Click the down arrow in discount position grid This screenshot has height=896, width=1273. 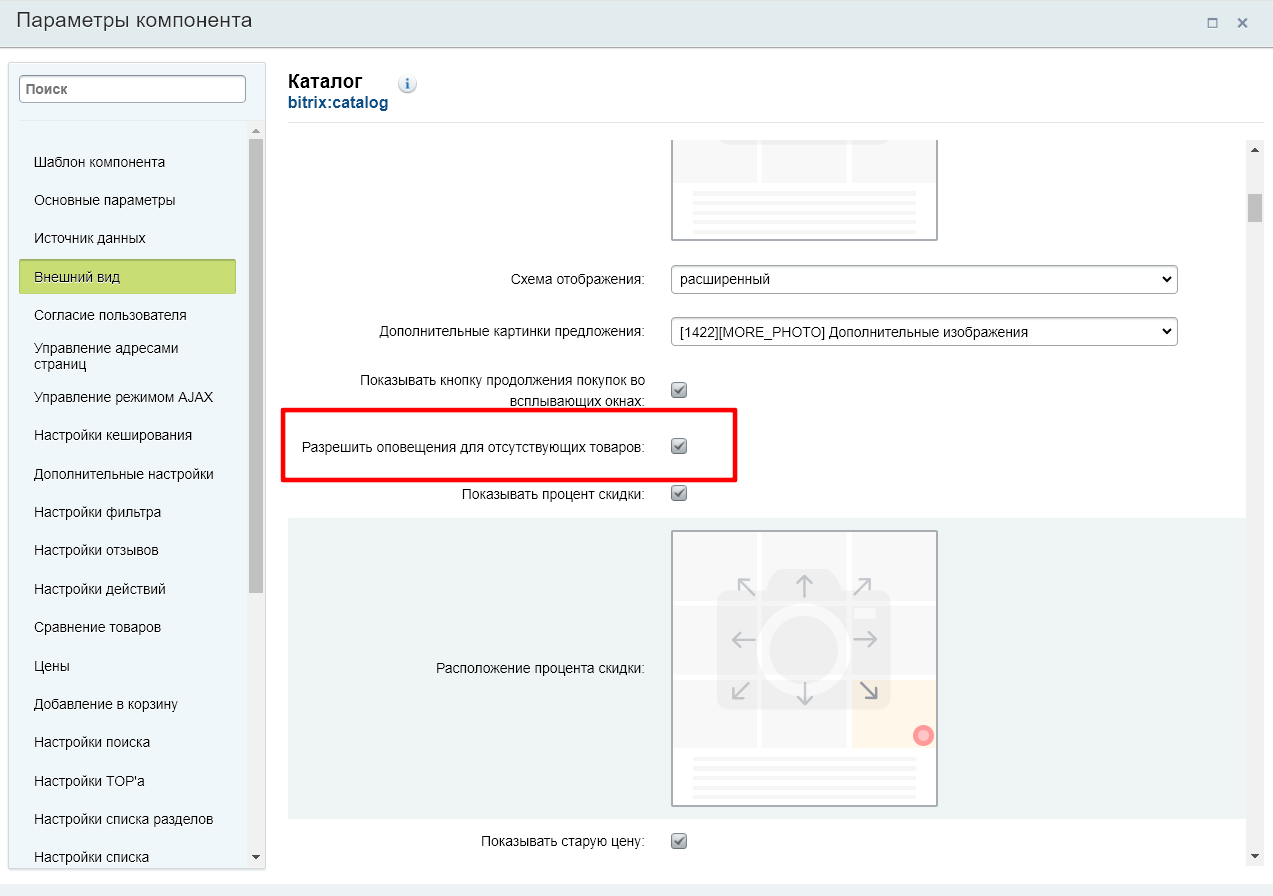(804, 694)
